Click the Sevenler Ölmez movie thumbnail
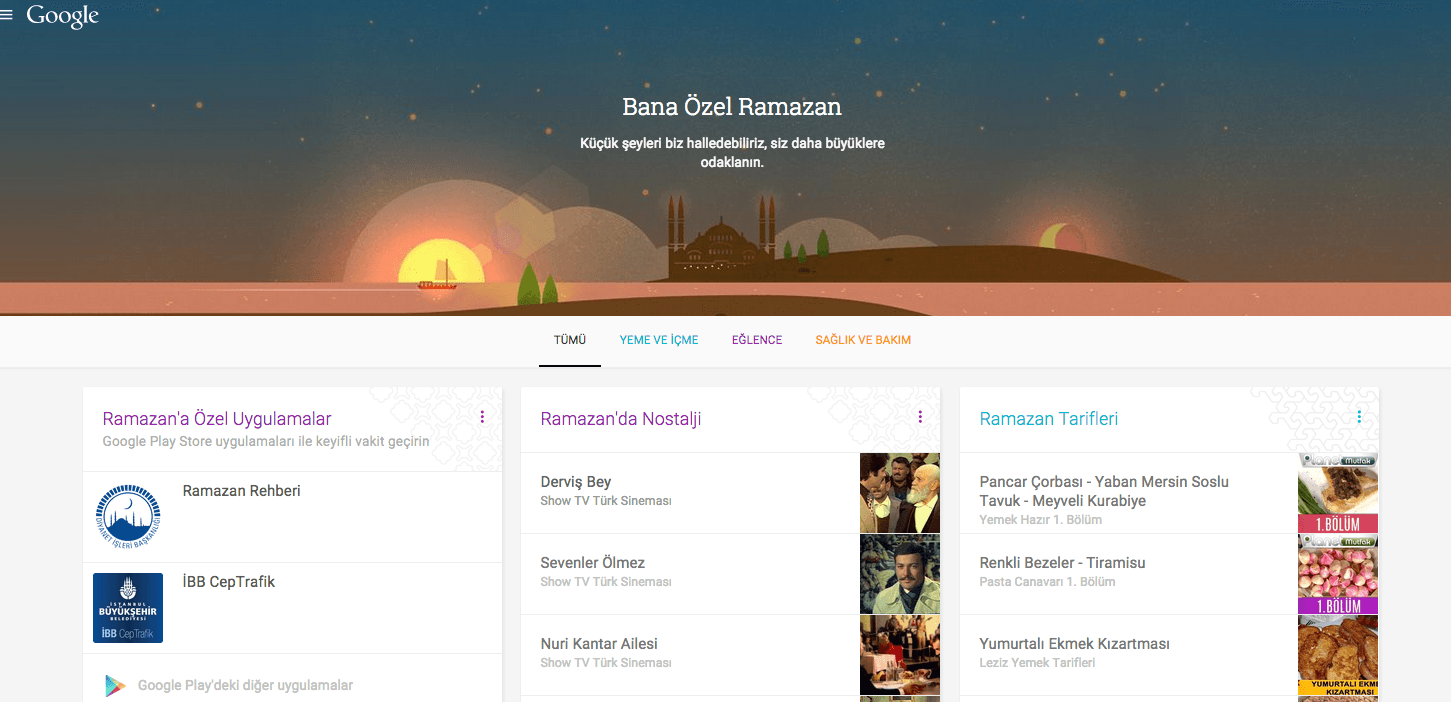 899,574
